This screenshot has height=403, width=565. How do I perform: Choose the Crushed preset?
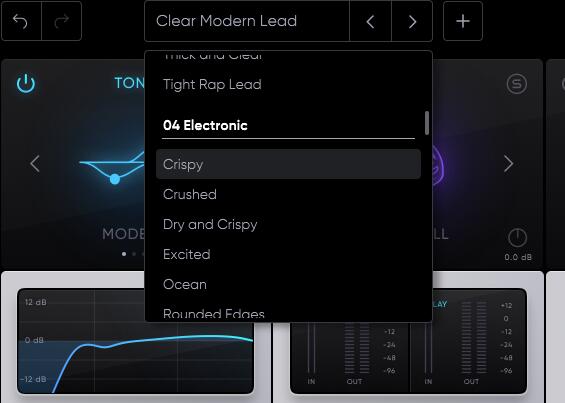[x=288, y=194]
